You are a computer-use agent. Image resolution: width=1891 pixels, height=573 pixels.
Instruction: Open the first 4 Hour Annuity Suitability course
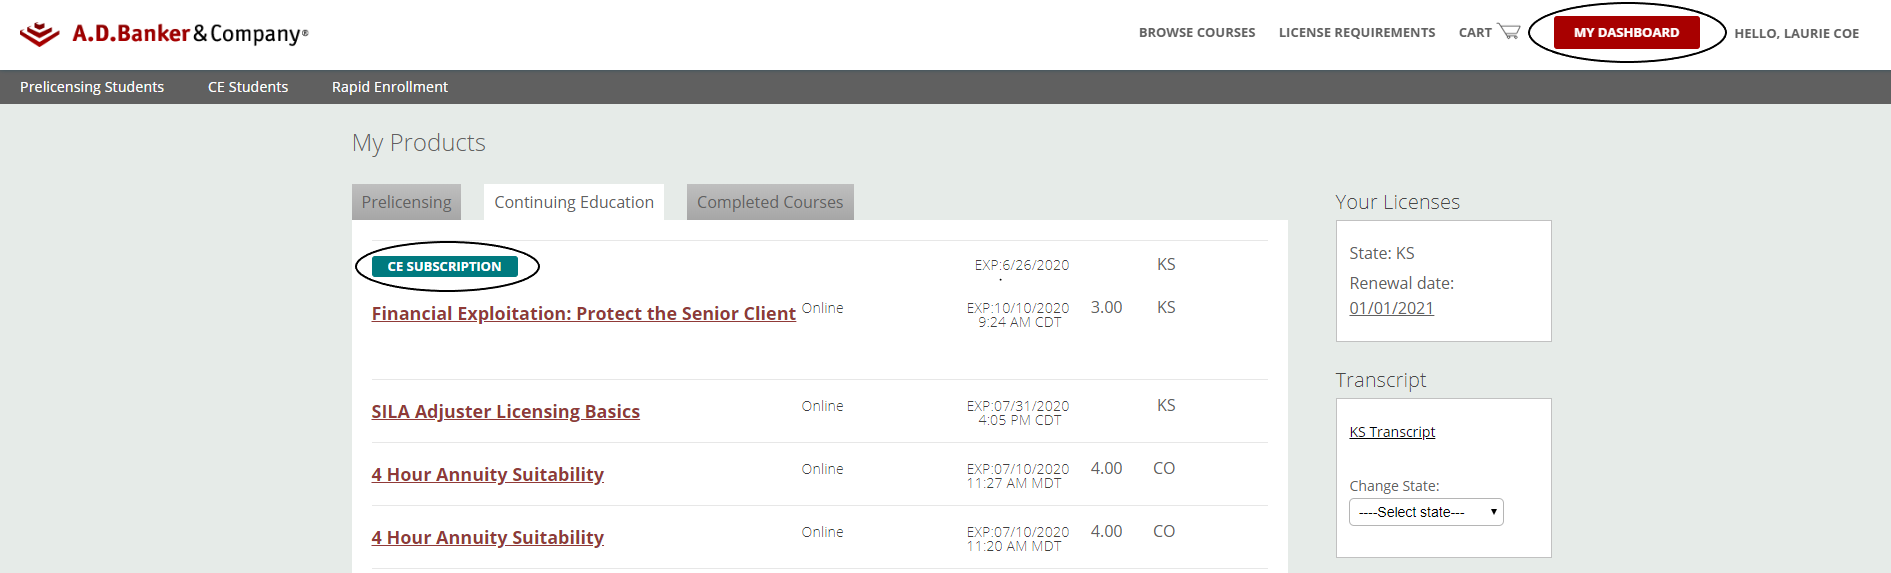(488, 475)
